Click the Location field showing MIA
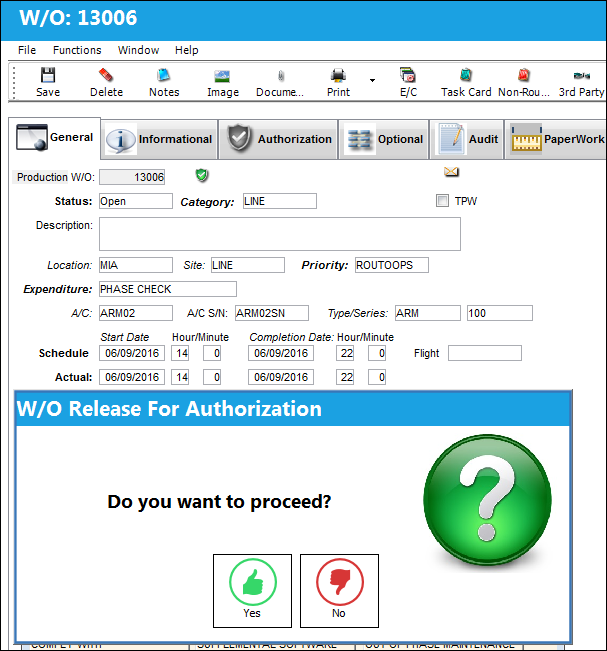The height and width of the screenshot is (651, 607). click(136, 265)
